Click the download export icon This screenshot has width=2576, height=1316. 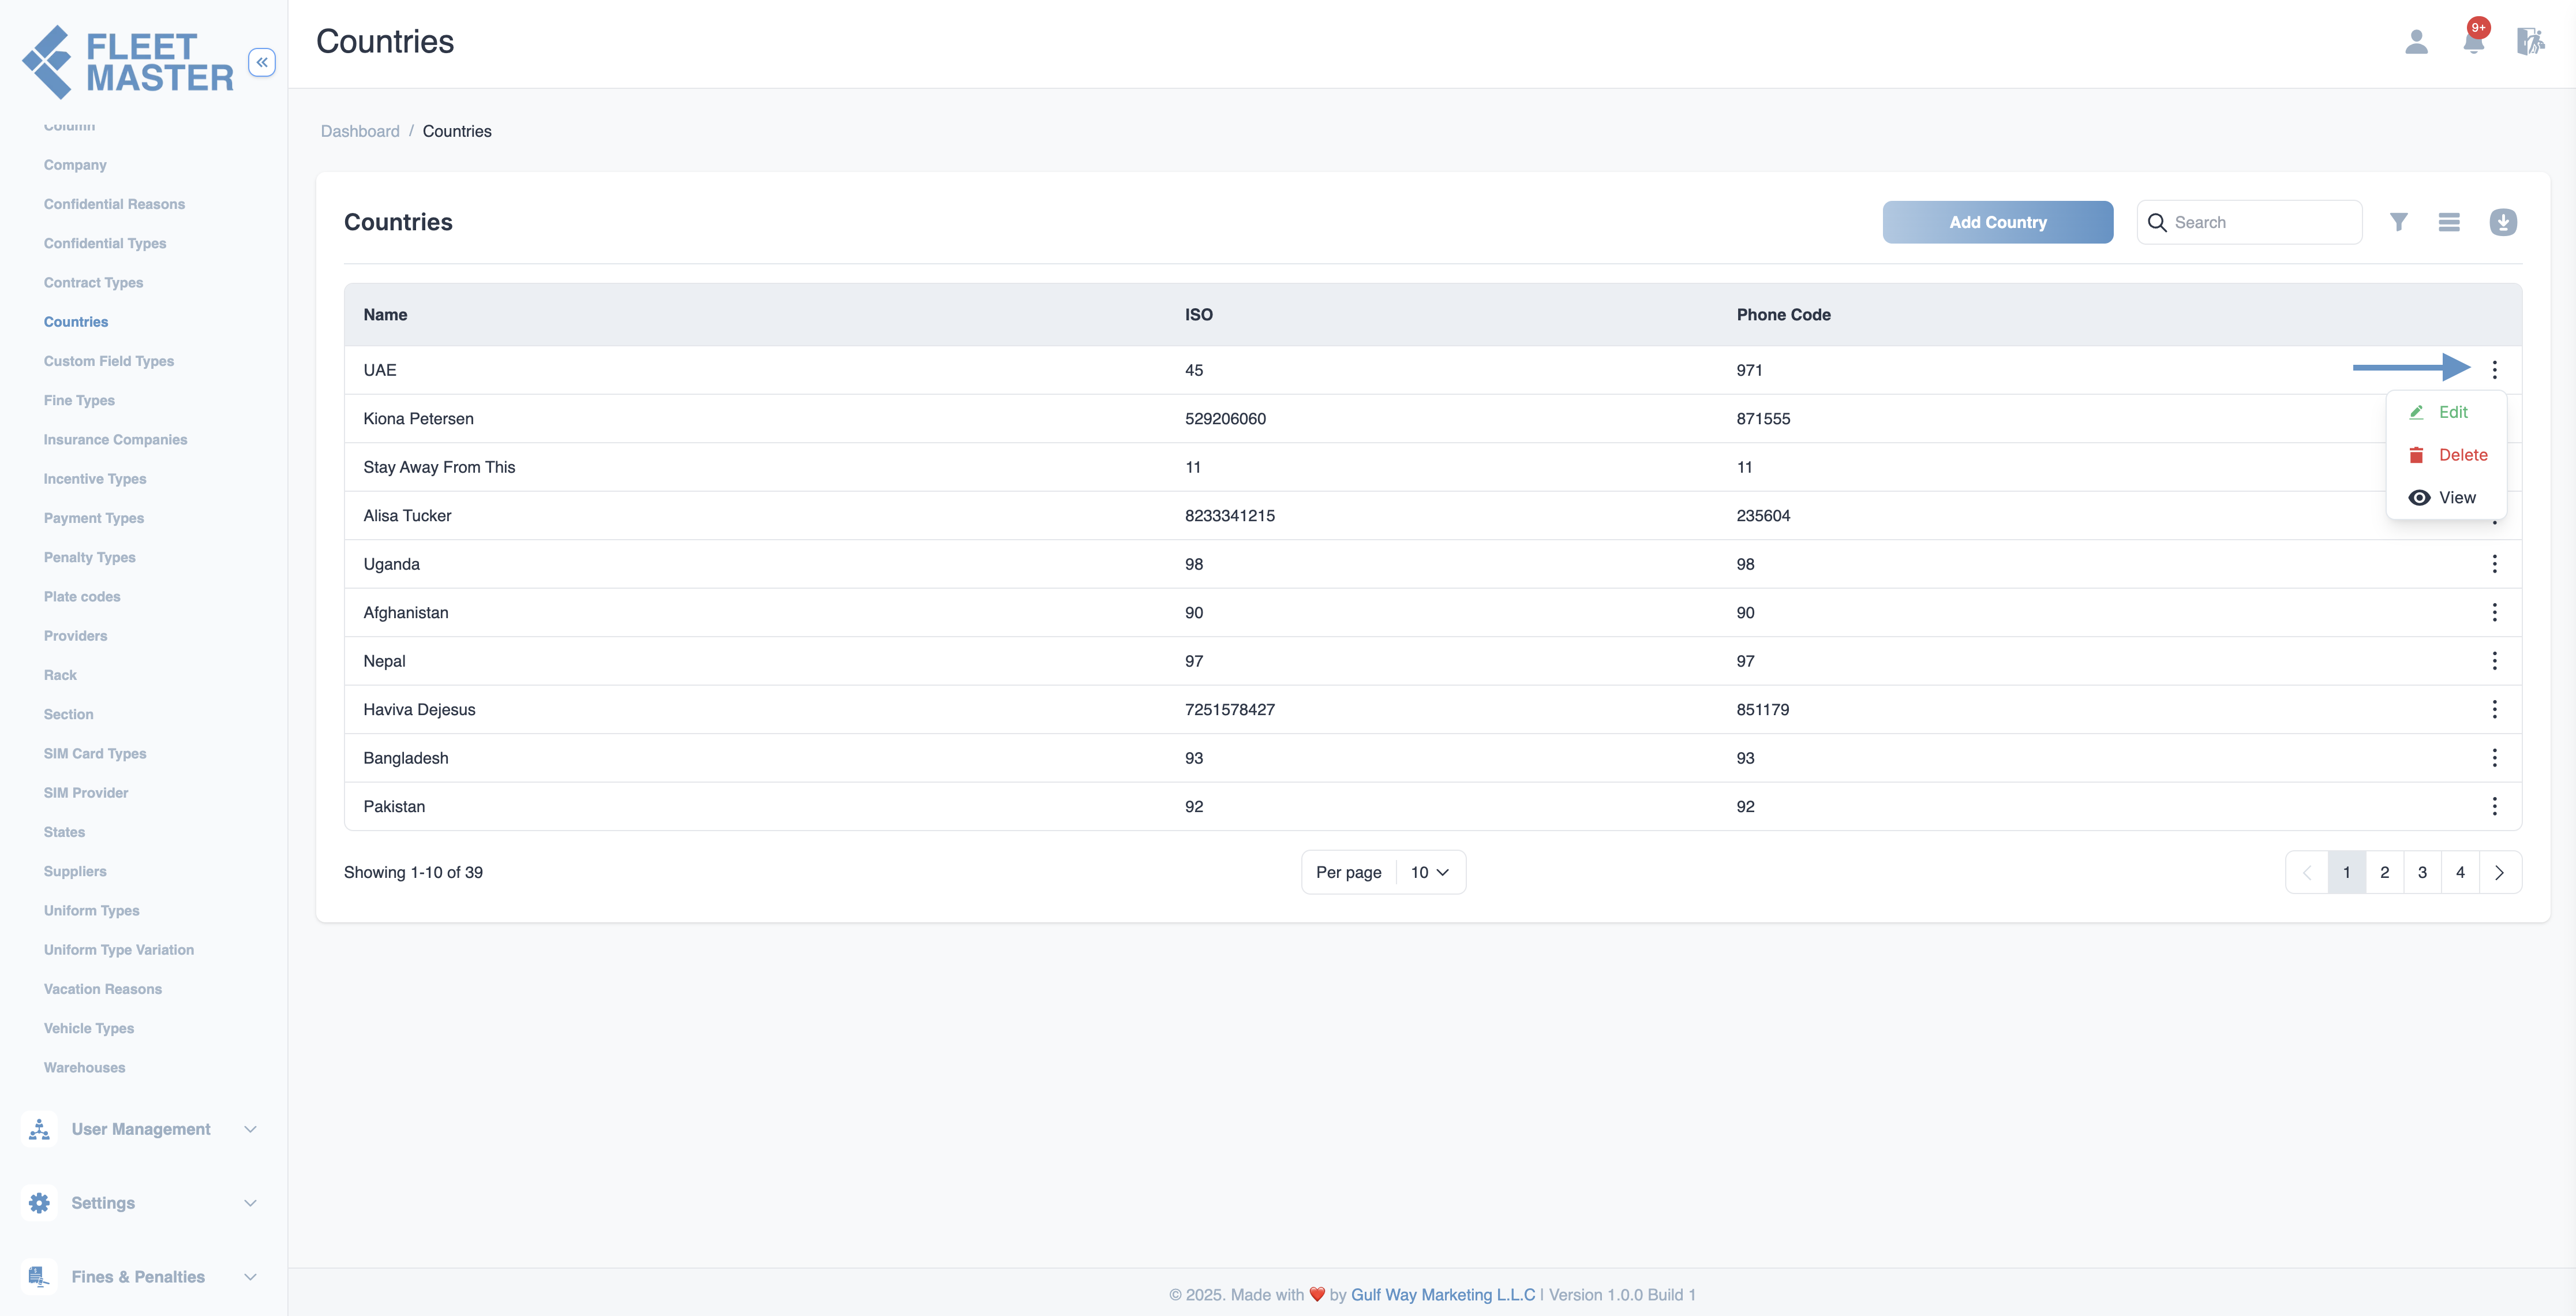[x=2503, y=222]
